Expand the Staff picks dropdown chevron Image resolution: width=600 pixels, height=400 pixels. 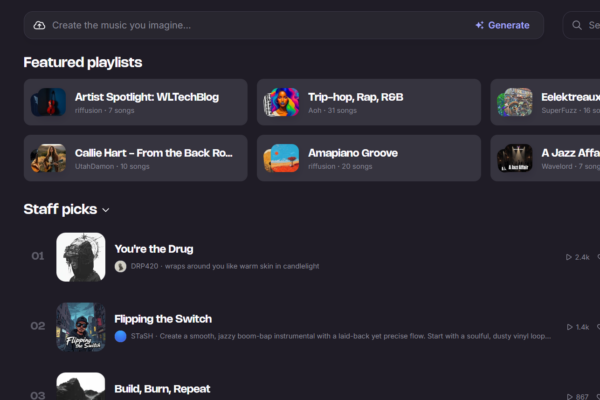106,210
